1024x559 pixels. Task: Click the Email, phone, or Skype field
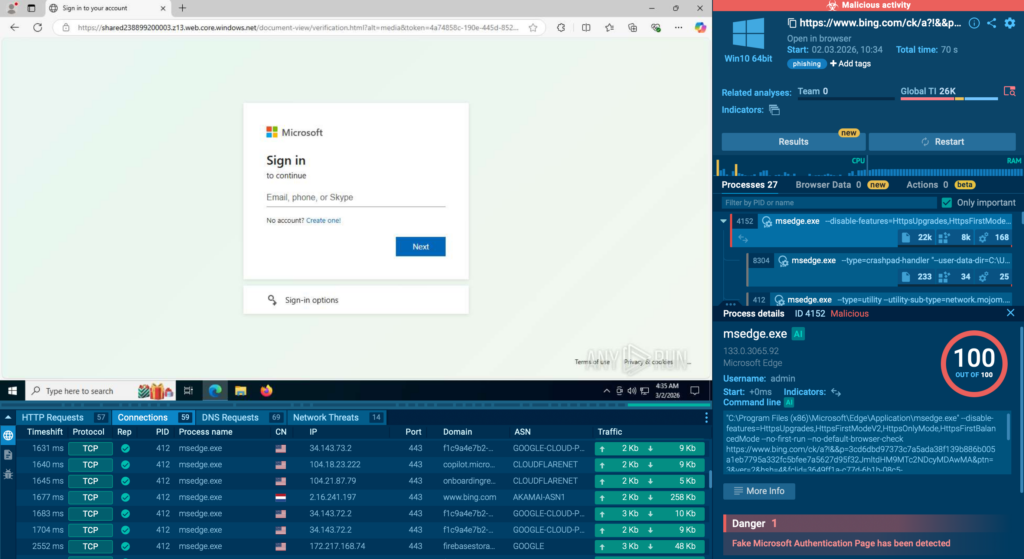(356, 197)
